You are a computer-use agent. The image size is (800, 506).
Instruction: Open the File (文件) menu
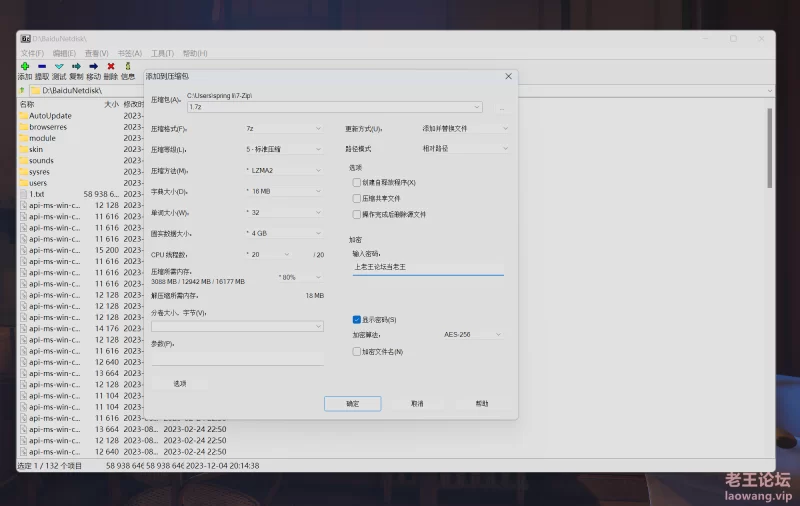32,53
